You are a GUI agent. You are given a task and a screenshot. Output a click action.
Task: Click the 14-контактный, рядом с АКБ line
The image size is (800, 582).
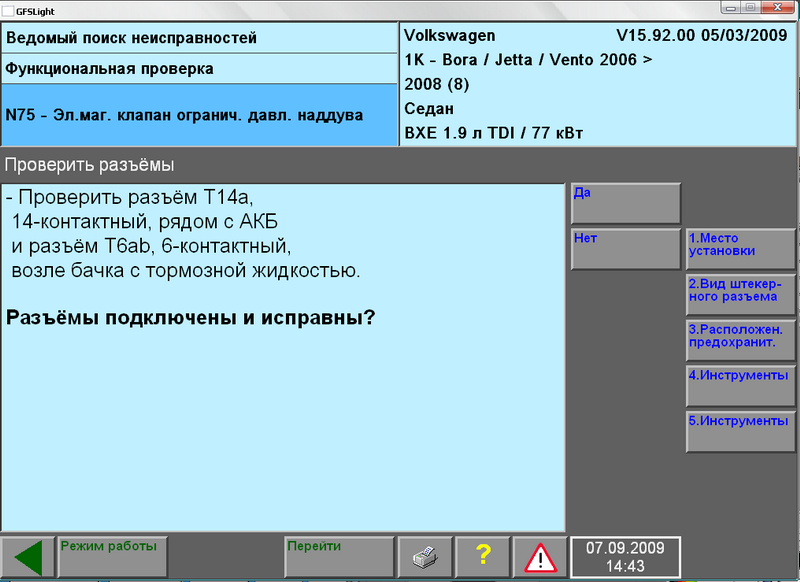point(144,221)
